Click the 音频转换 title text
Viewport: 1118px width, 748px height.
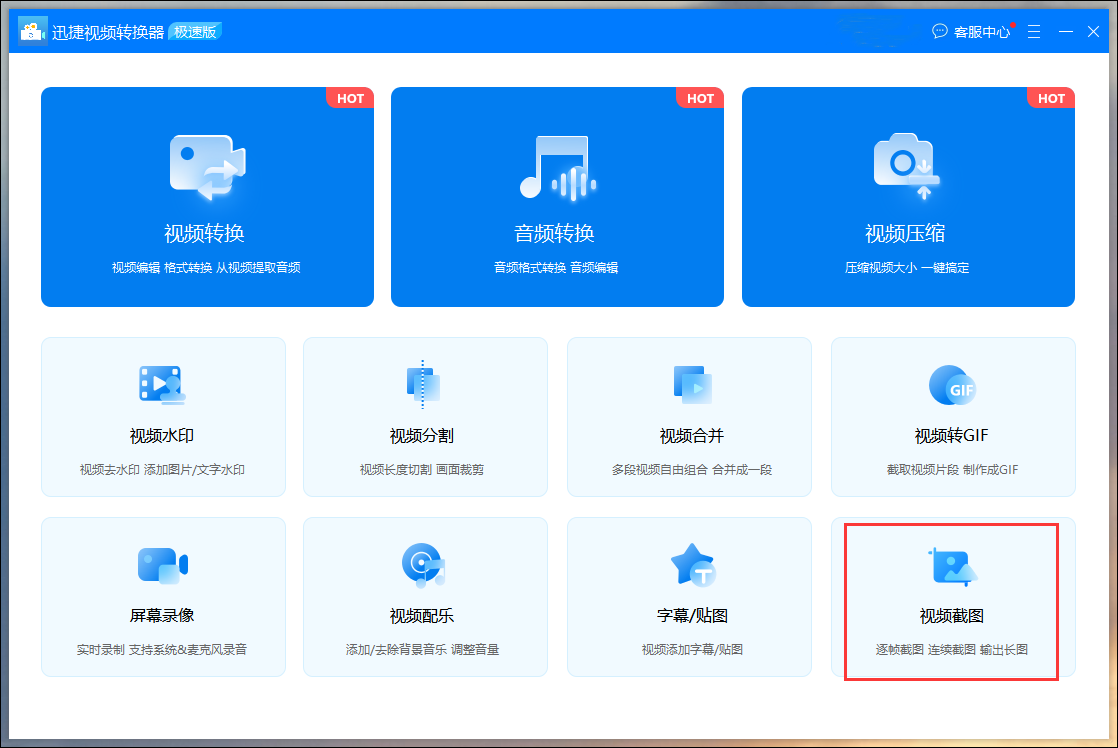555,233
